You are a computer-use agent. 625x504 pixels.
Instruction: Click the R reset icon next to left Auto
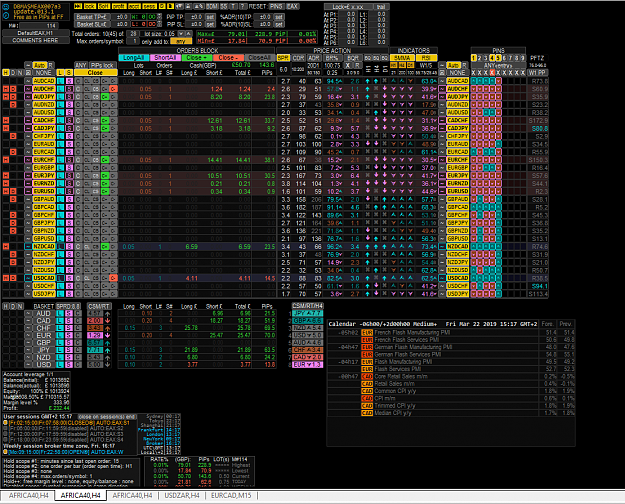tap(51, 65)
